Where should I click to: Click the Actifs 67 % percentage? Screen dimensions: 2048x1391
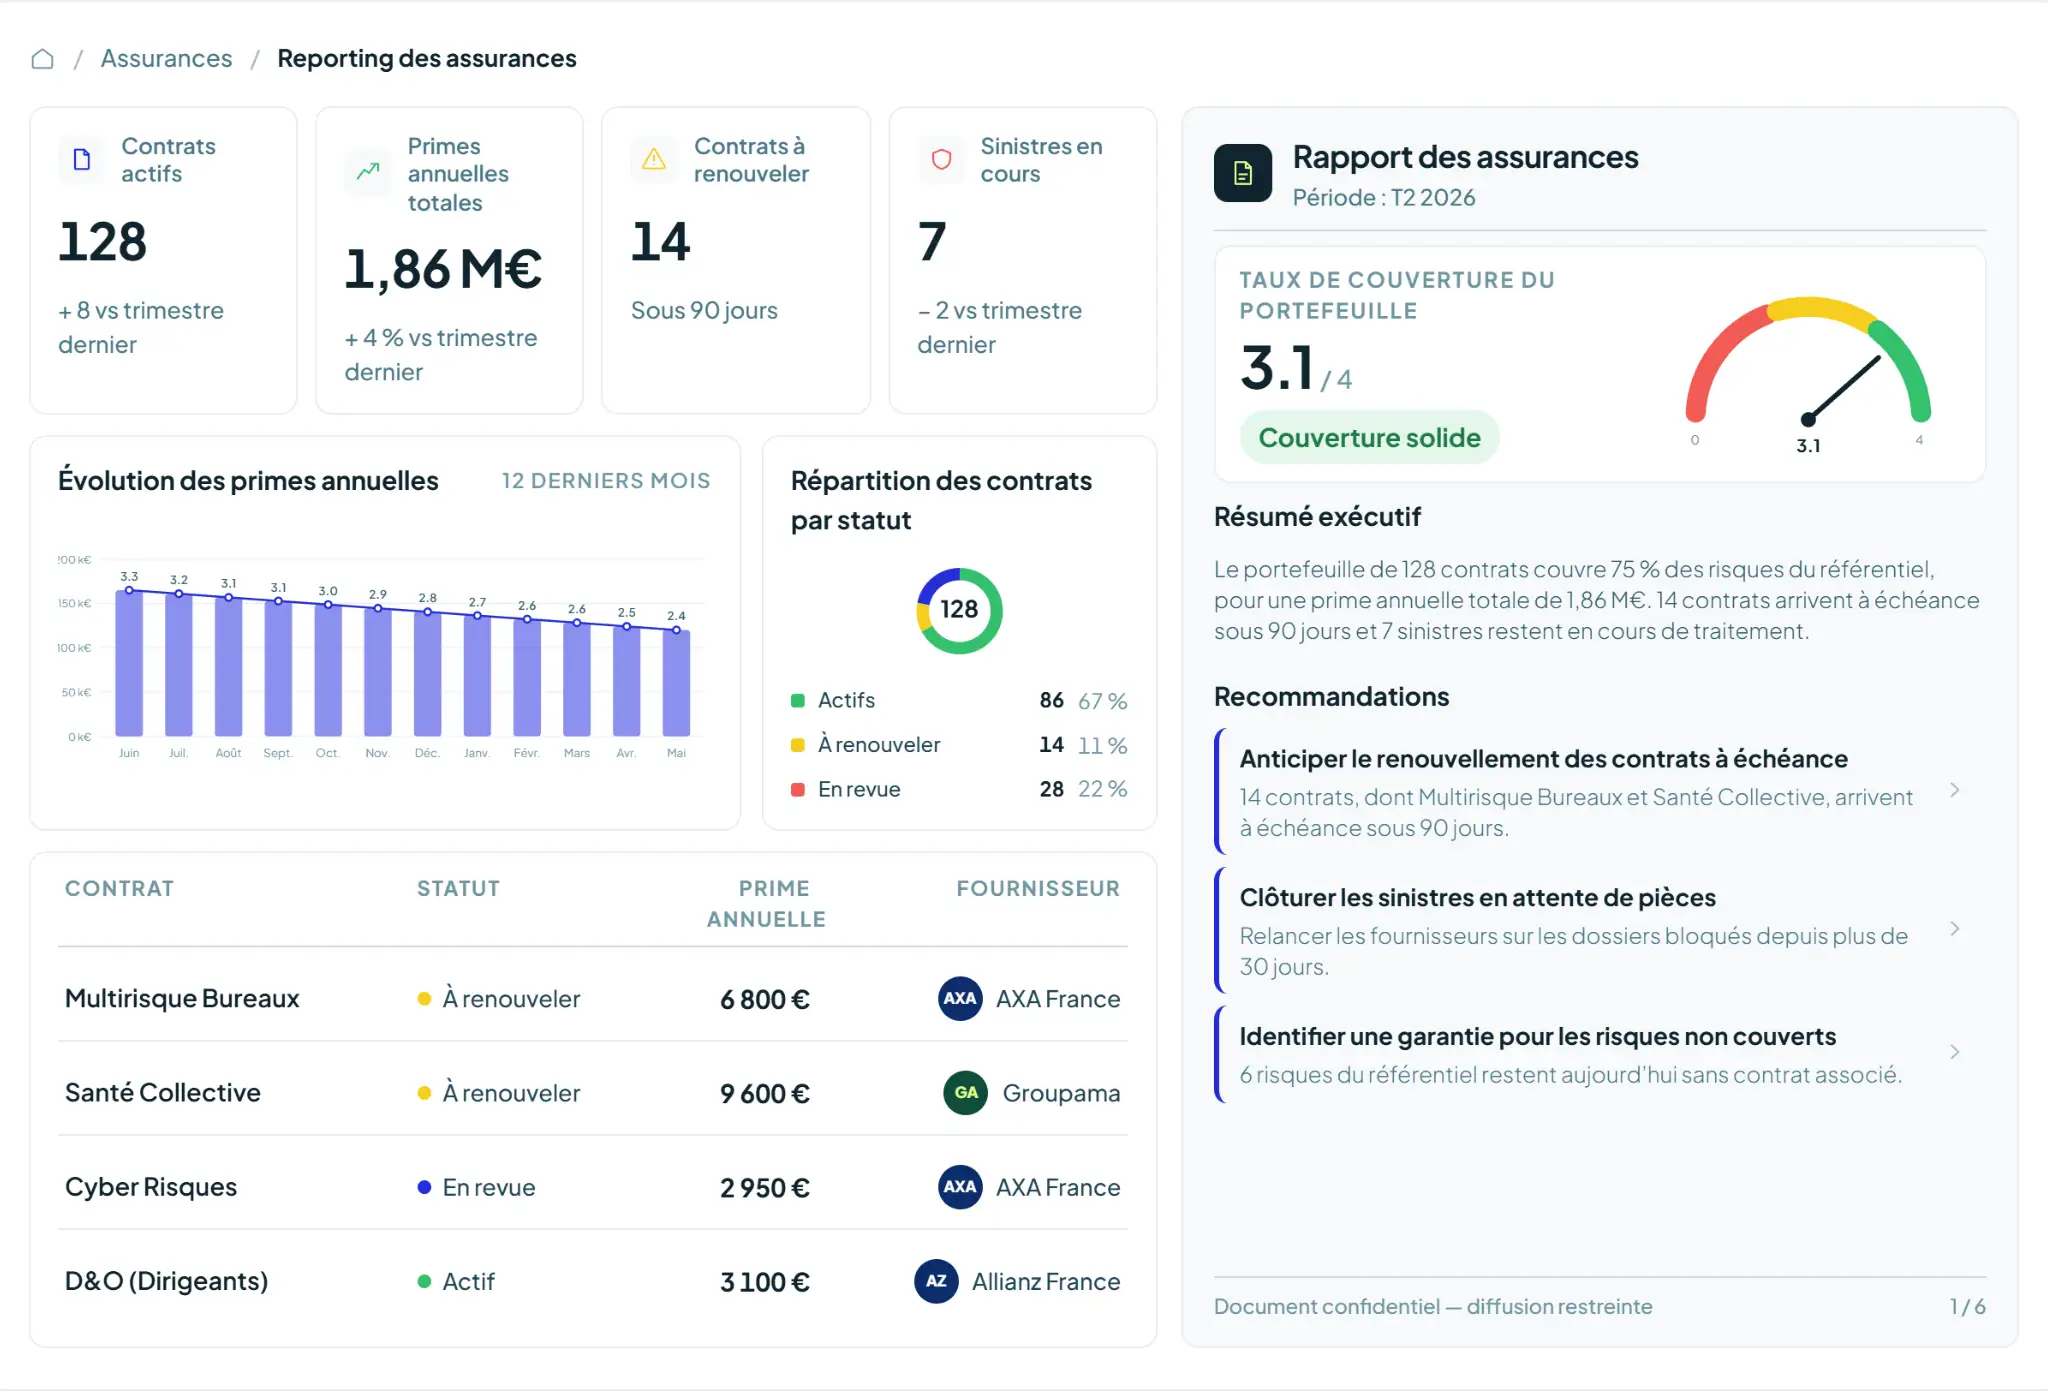pyautogui.click(x=1103, y=701)
